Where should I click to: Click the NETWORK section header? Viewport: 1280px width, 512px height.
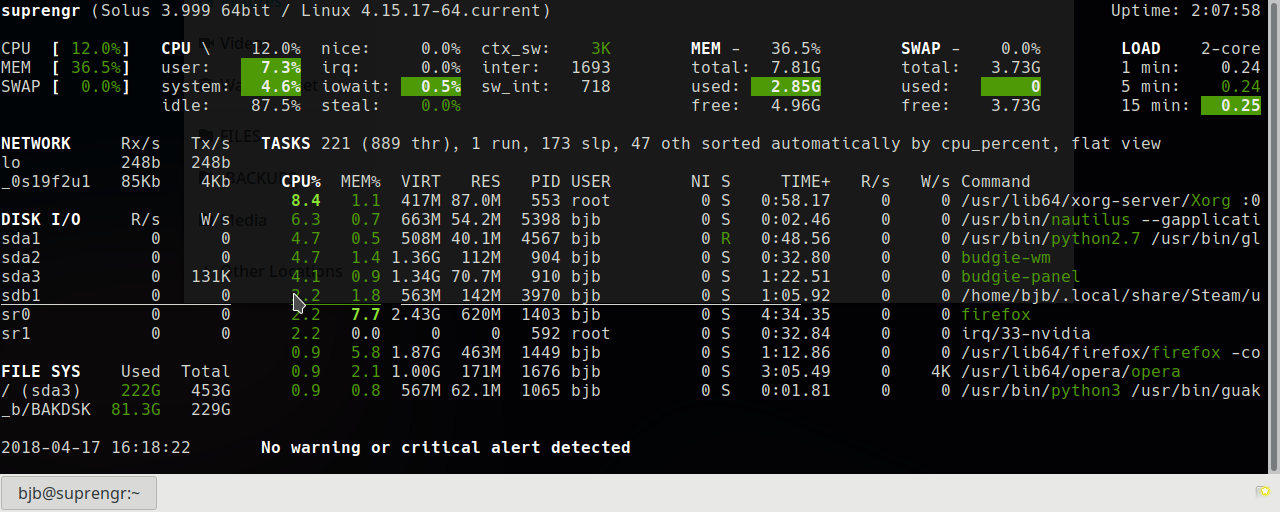point(36,143)
